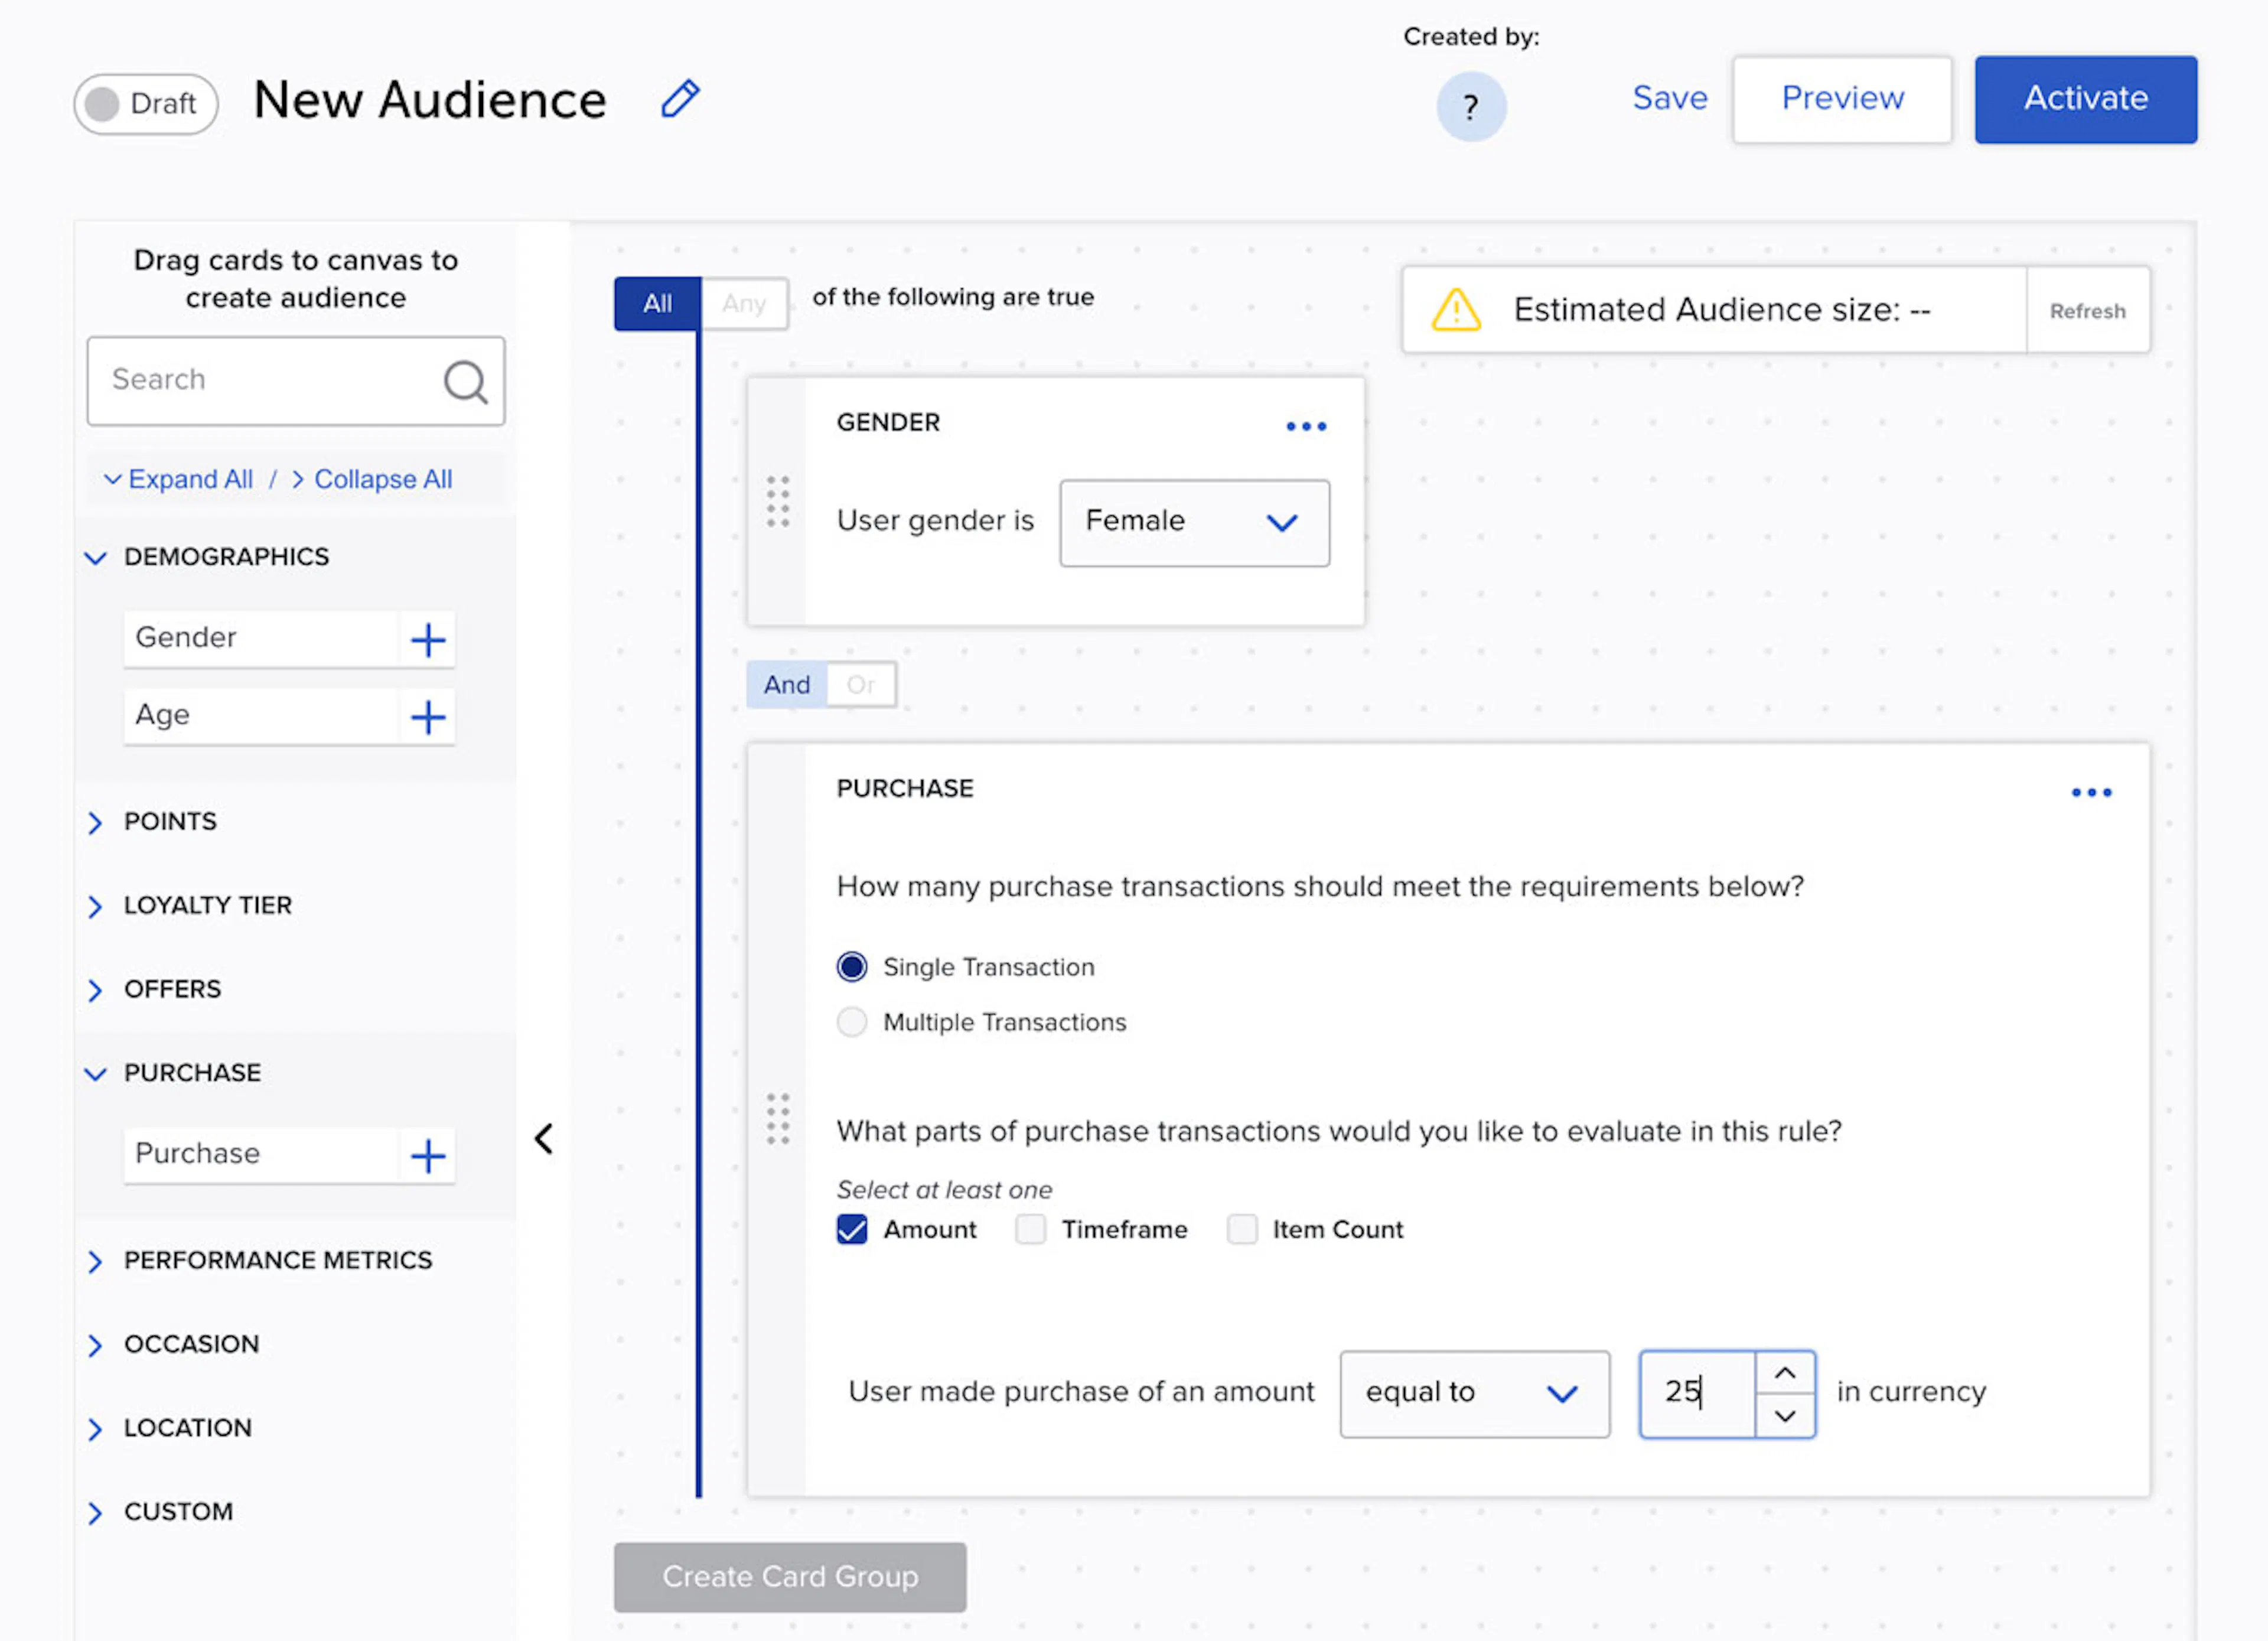Grab the Gender card drag handle
This screenshot has height=1641, width=2268.
[777, 501]
